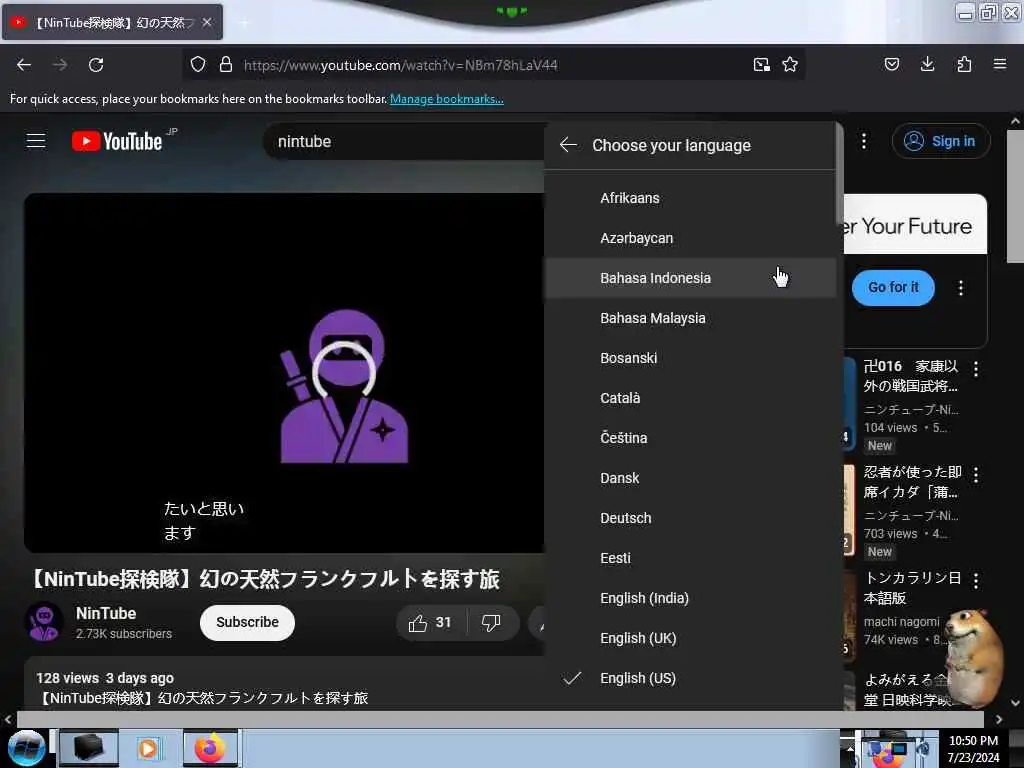Expand the video description box
Screen dimensions: 1024x768
pos(284,684)
